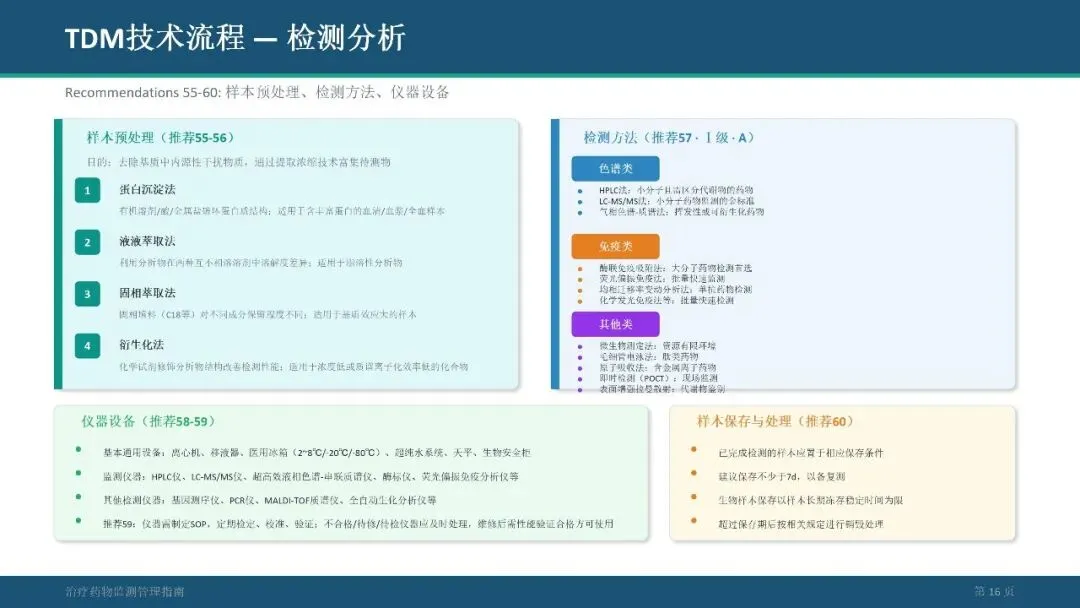Click the footer text 治疗药物监测管理指南

(x=125, y=591)
